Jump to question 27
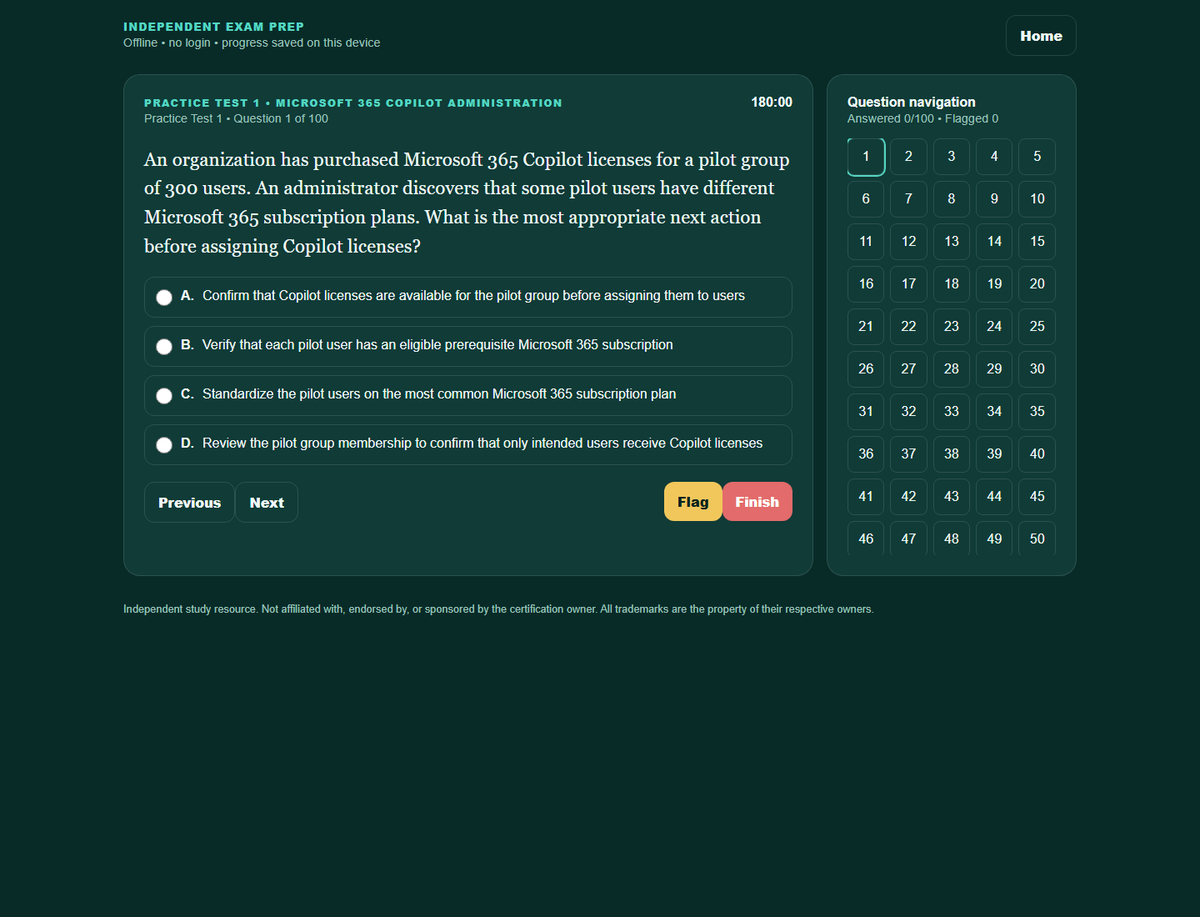1200x917 pixels. 908,368
